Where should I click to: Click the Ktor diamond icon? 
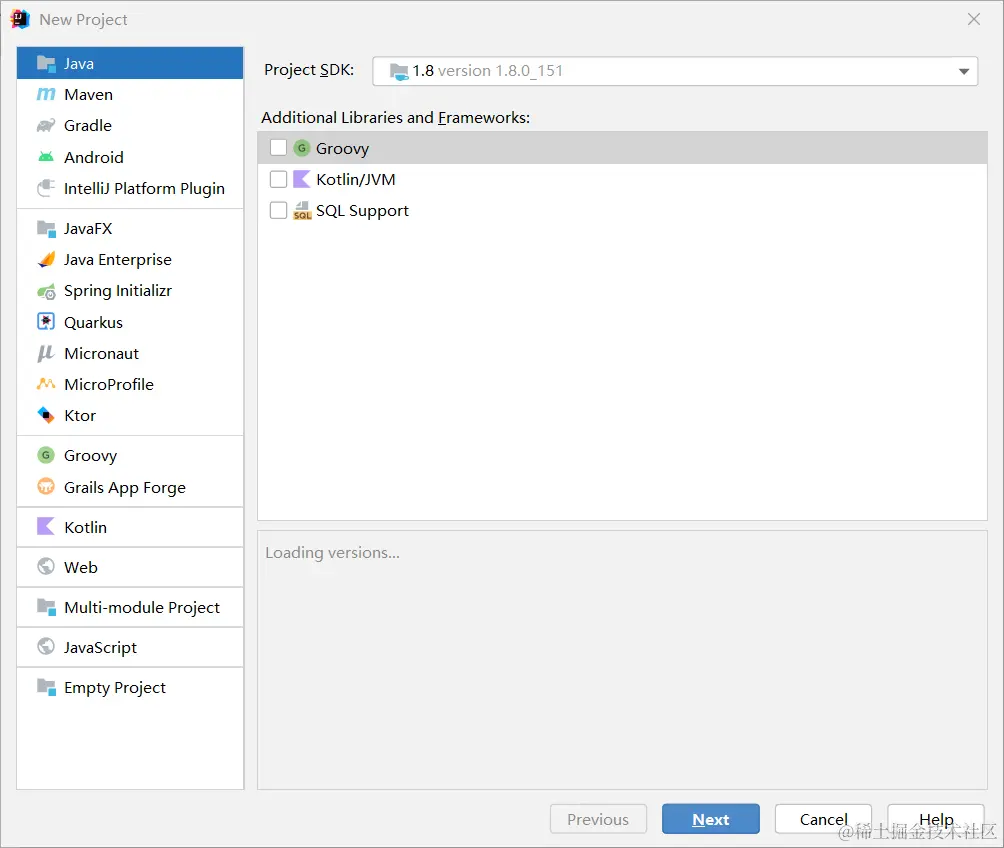click(x=46, y=416)
